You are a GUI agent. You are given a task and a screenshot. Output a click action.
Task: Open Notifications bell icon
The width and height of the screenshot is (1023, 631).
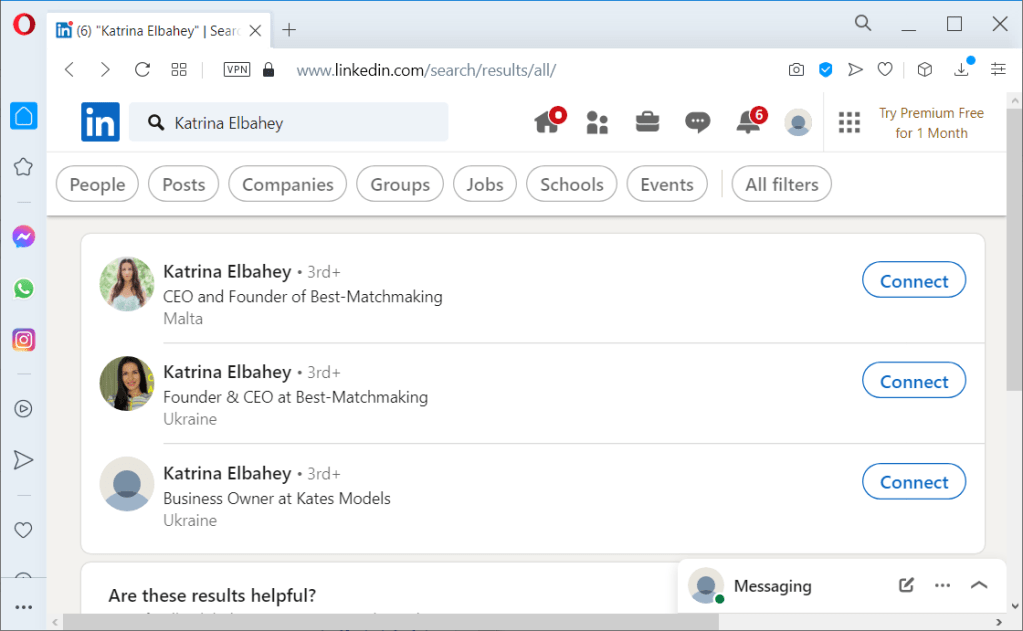747,123
